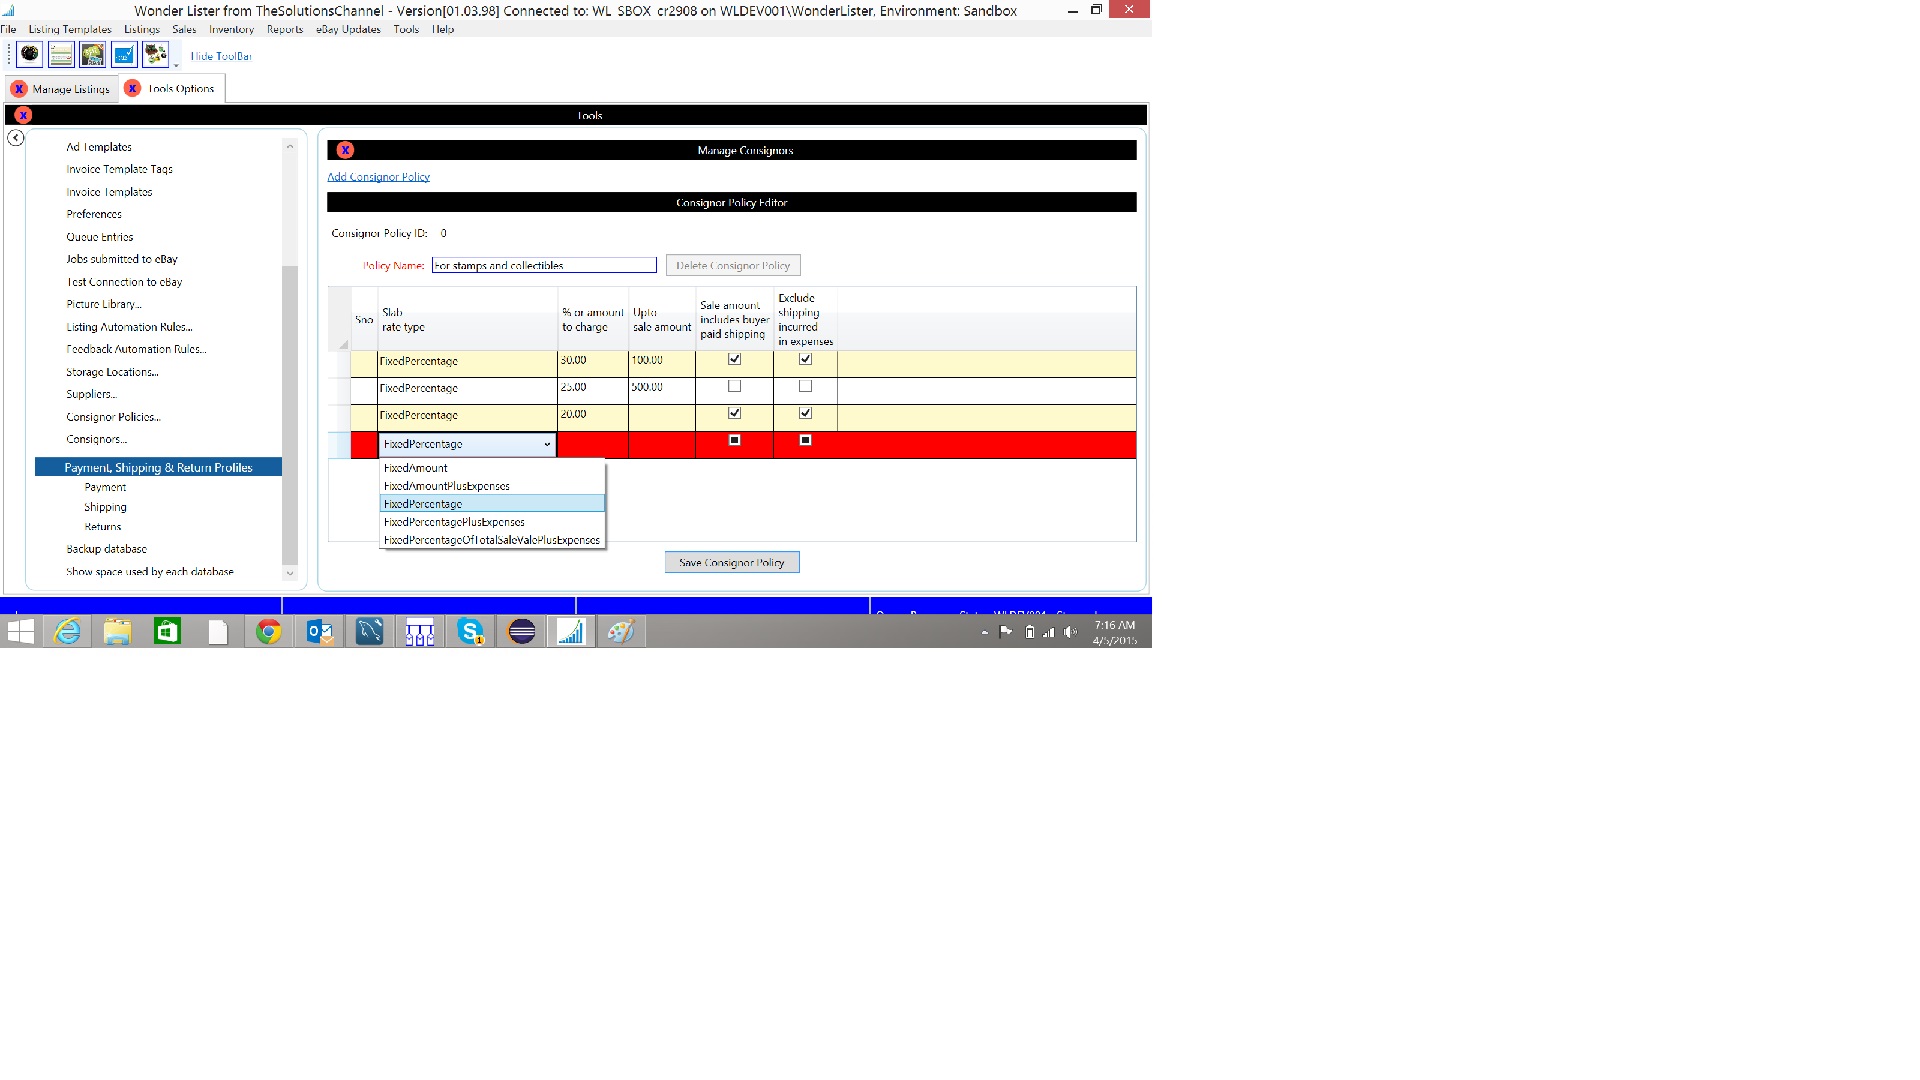The image size is (1920, 1080).
Task: Click the Add Consignor Policy link
Action: [x=378, y=177]
